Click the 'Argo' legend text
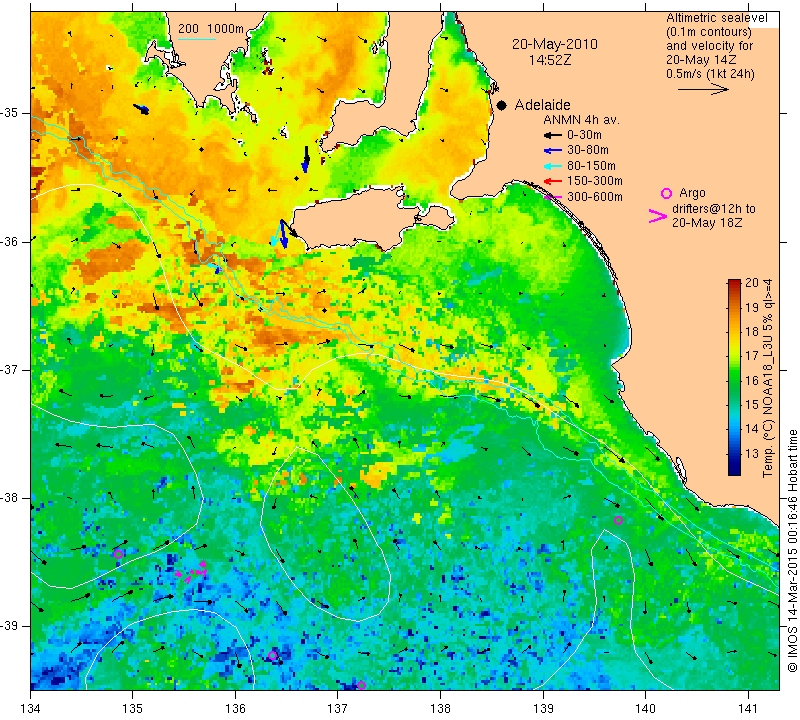800x720 pixels. tap(692, 193)
